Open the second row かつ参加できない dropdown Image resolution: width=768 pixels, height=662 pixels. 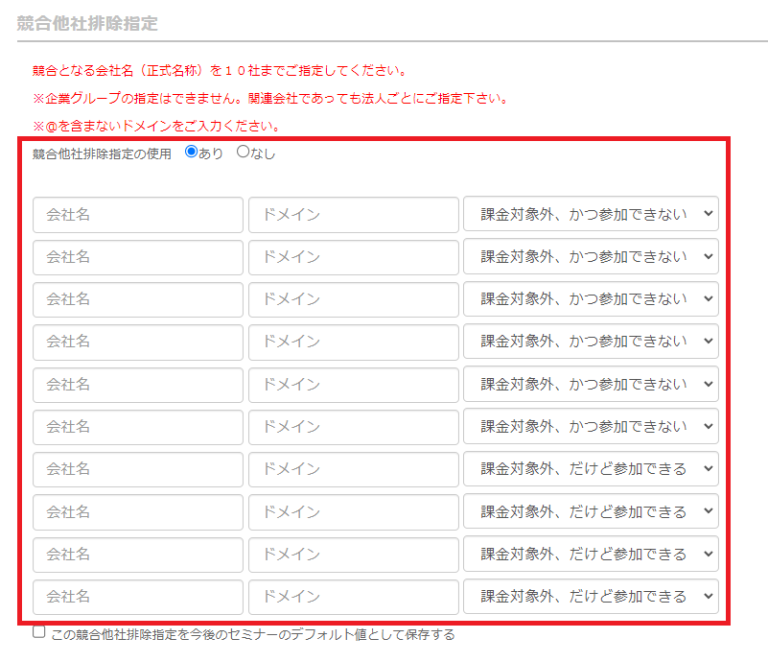pyautogui.click(x=590, y=257)
